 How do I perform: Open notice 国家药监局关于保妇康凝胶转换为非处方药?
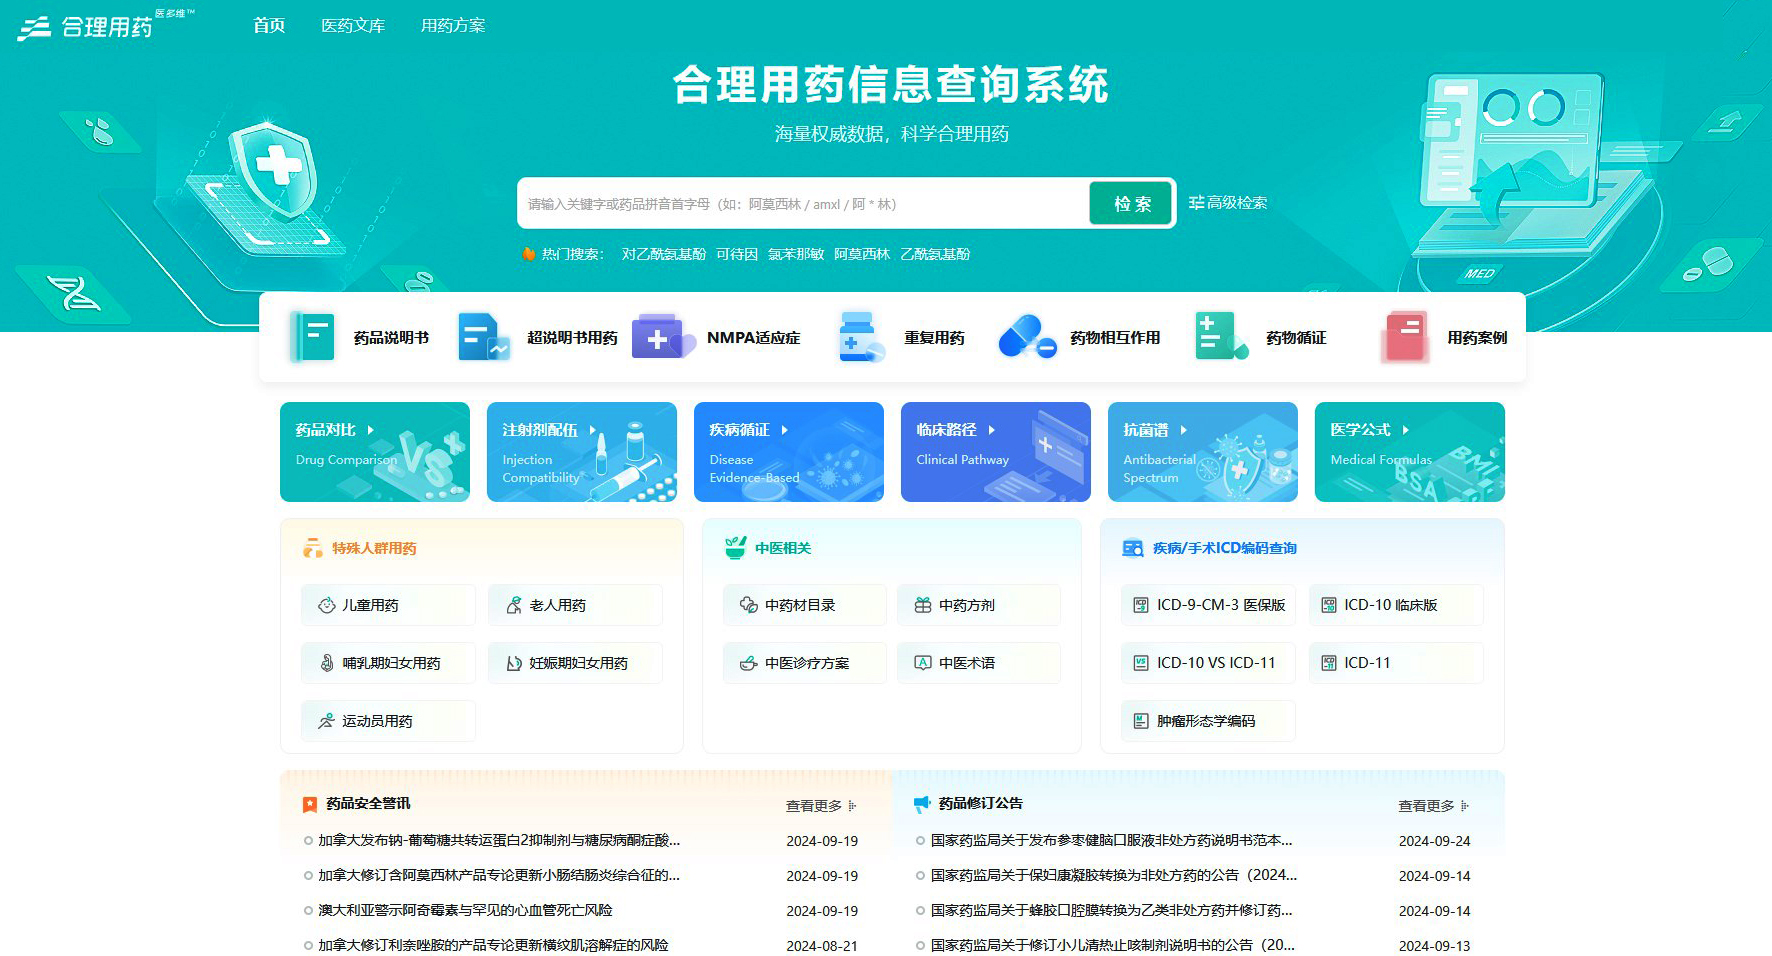tap(1113, 875)
